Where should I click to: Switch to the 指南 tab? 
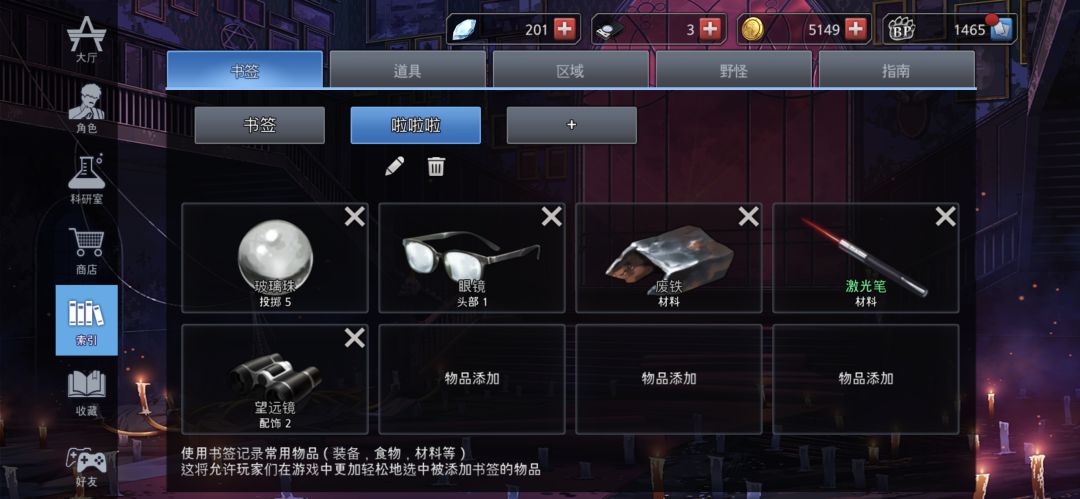(x=897, y=70)
